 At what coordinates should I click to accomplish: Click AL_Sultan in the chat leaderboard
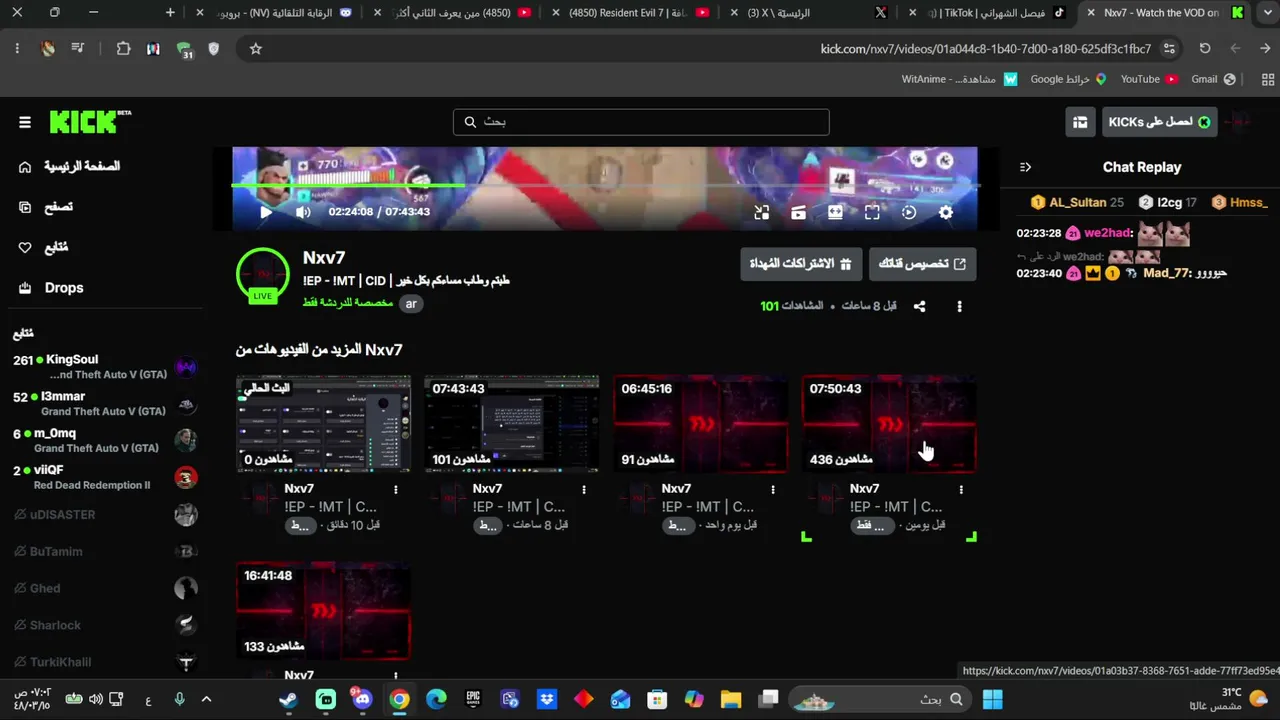pos(1077,203)
